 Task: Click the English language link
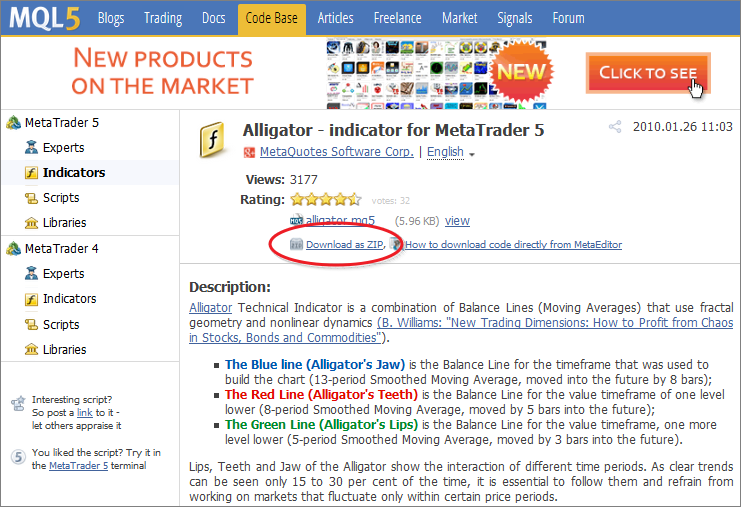pyautogui.click(x=445, y=152)
